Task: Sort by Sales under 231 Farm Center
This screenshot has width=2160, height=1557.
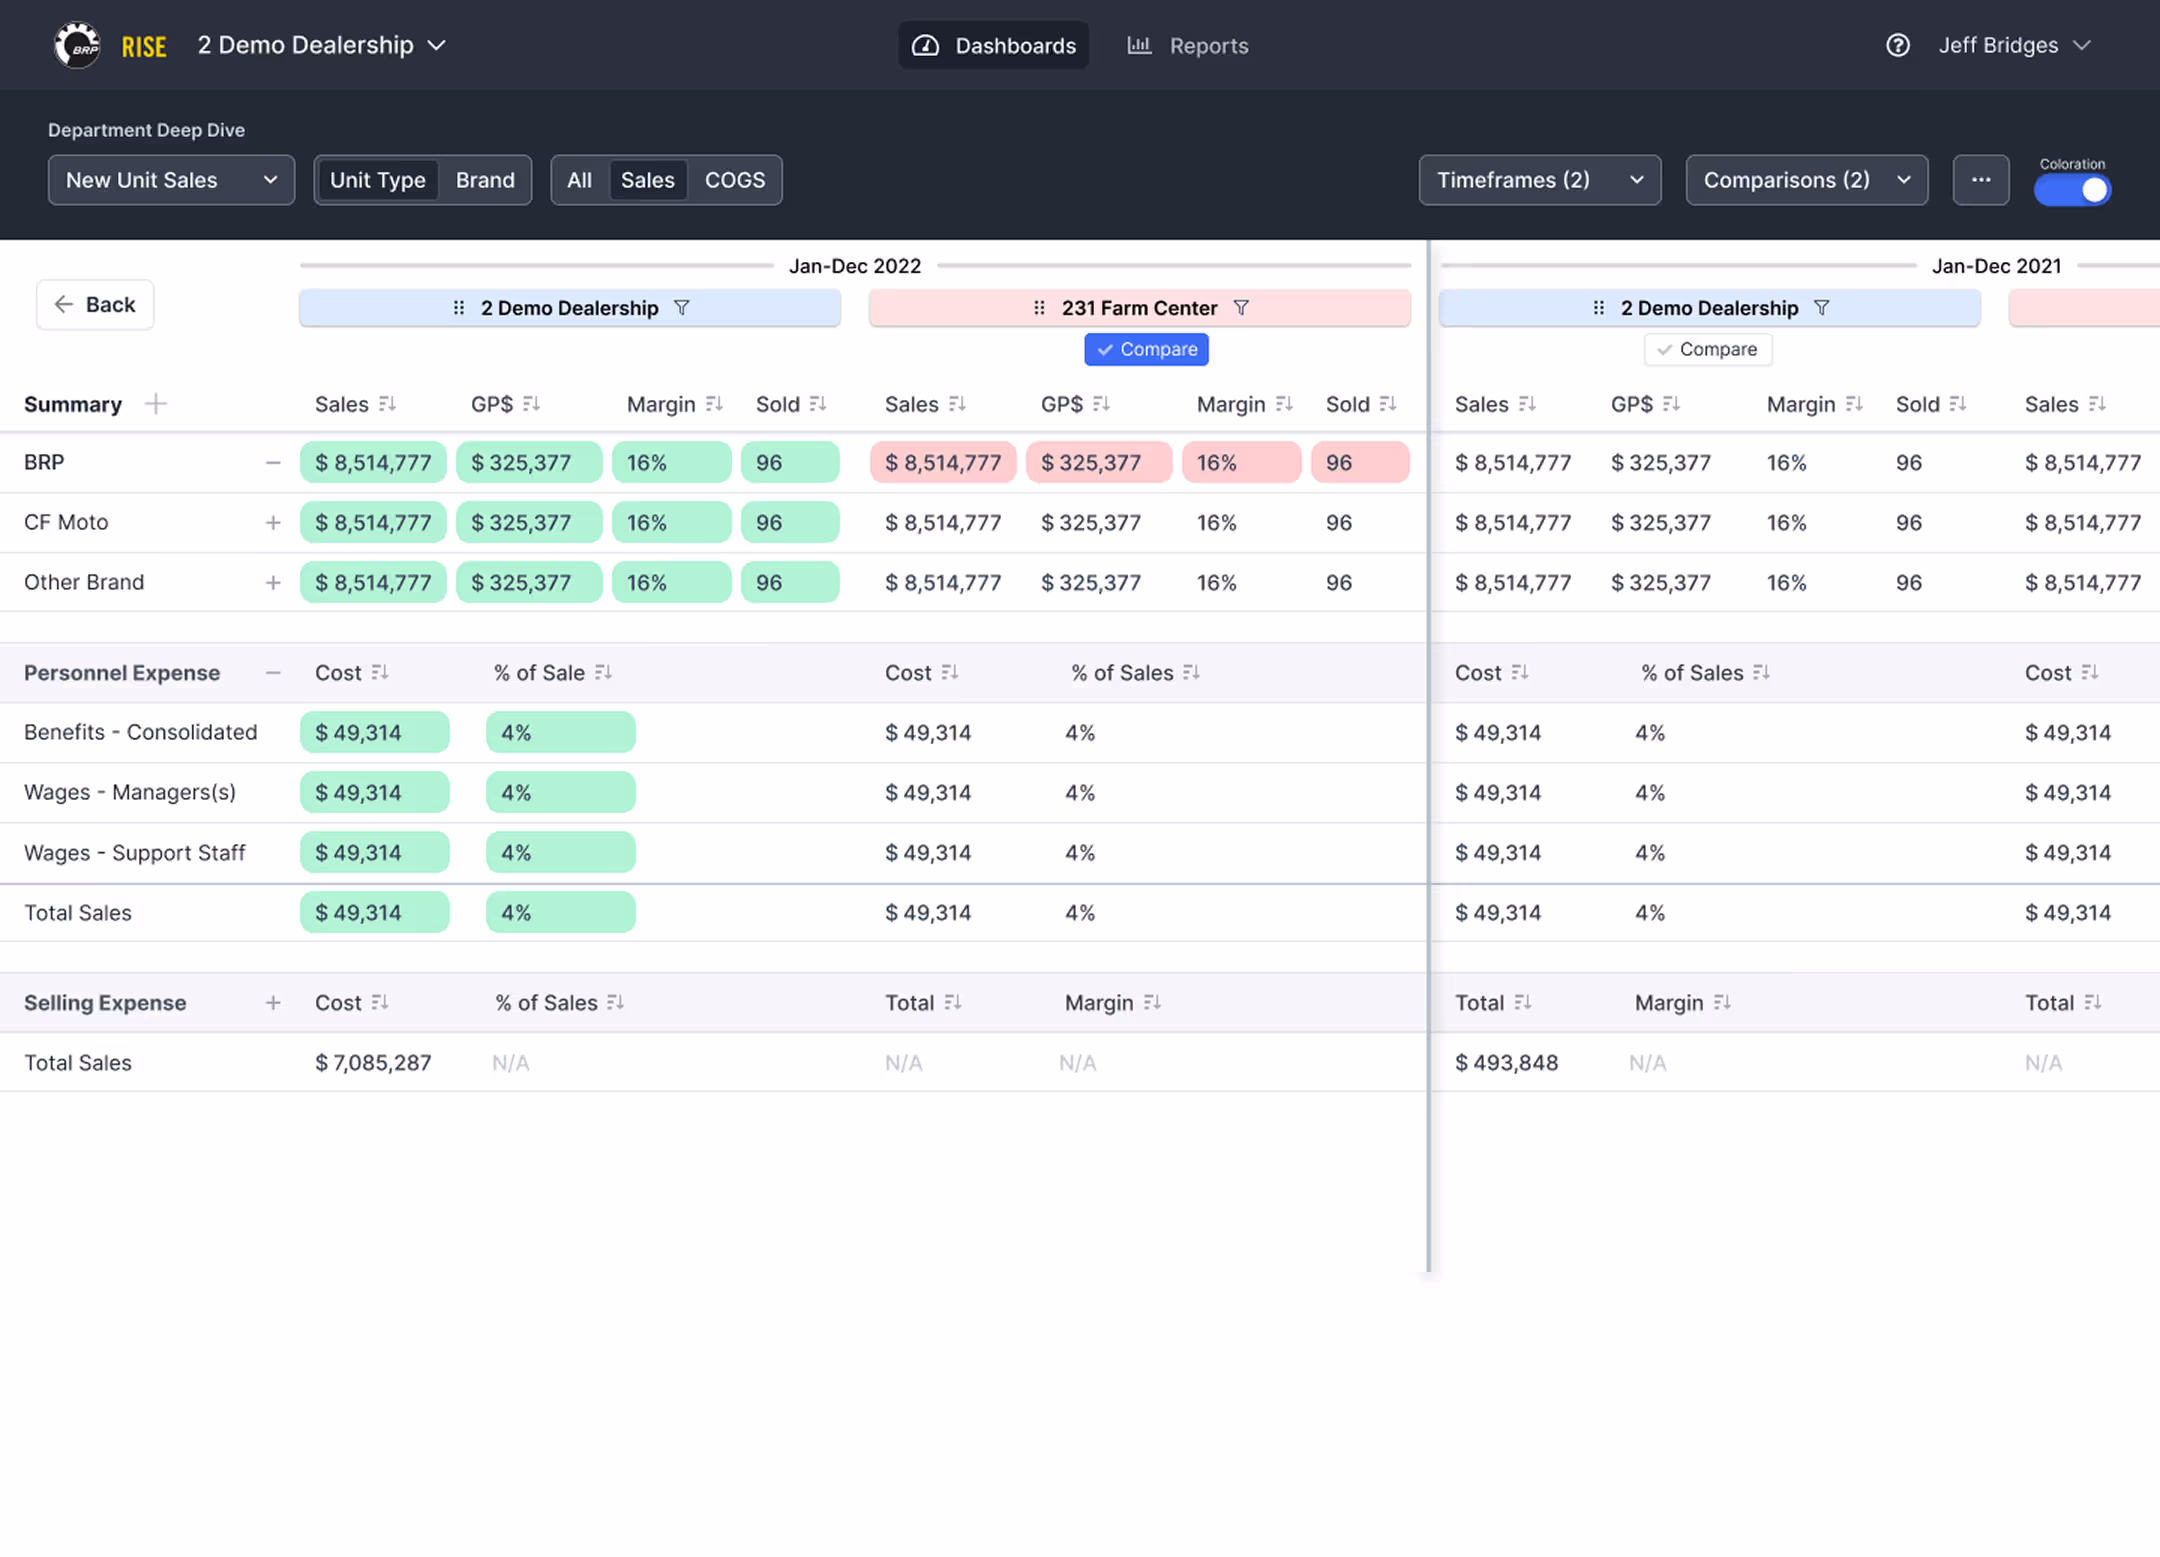Action: [957, 404]
